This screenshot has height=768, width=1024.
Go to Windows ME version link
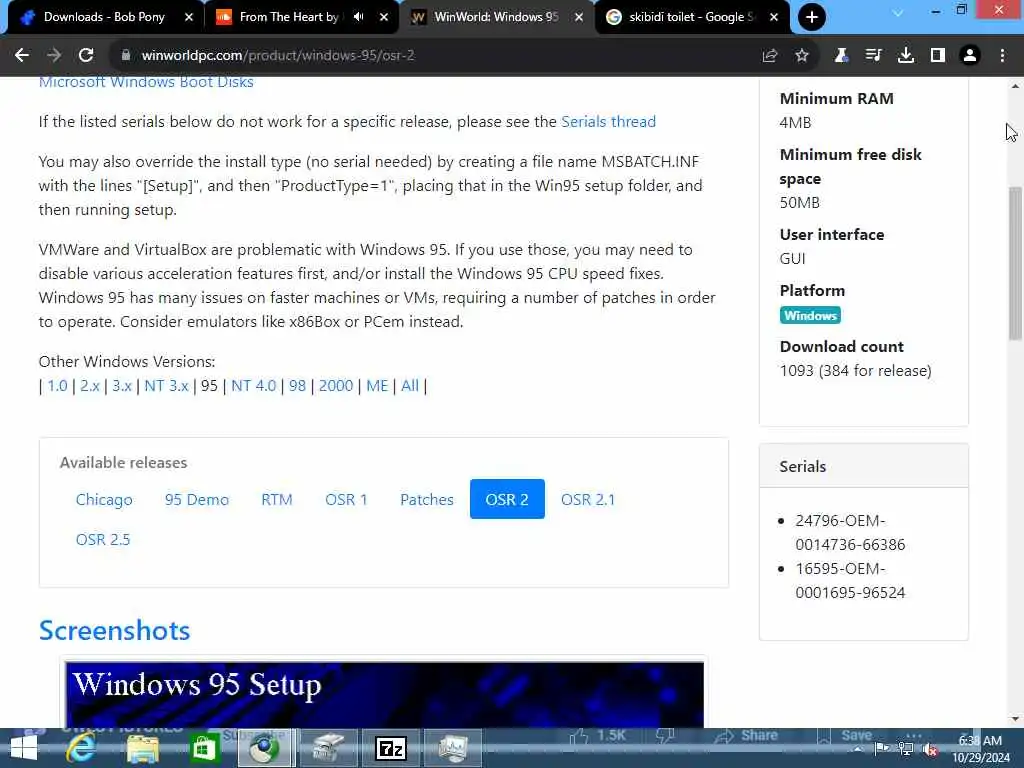pyautogui.click(x=377, y=386)
